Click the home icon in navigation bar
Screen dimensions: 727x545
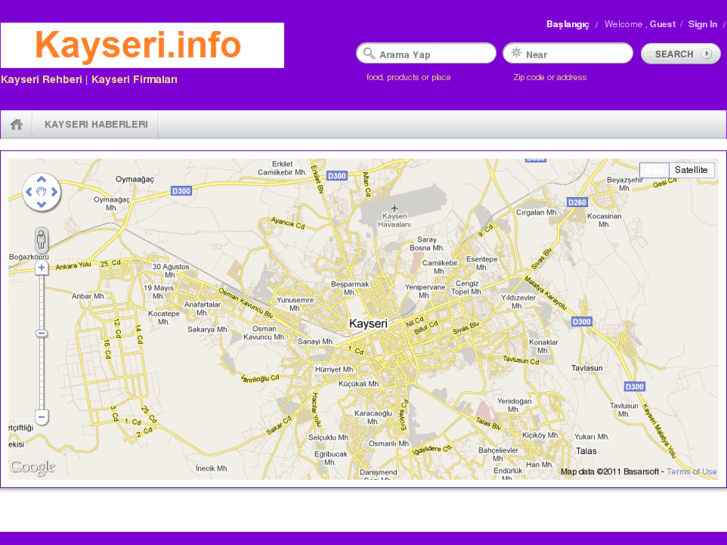[x=17, y=124]
